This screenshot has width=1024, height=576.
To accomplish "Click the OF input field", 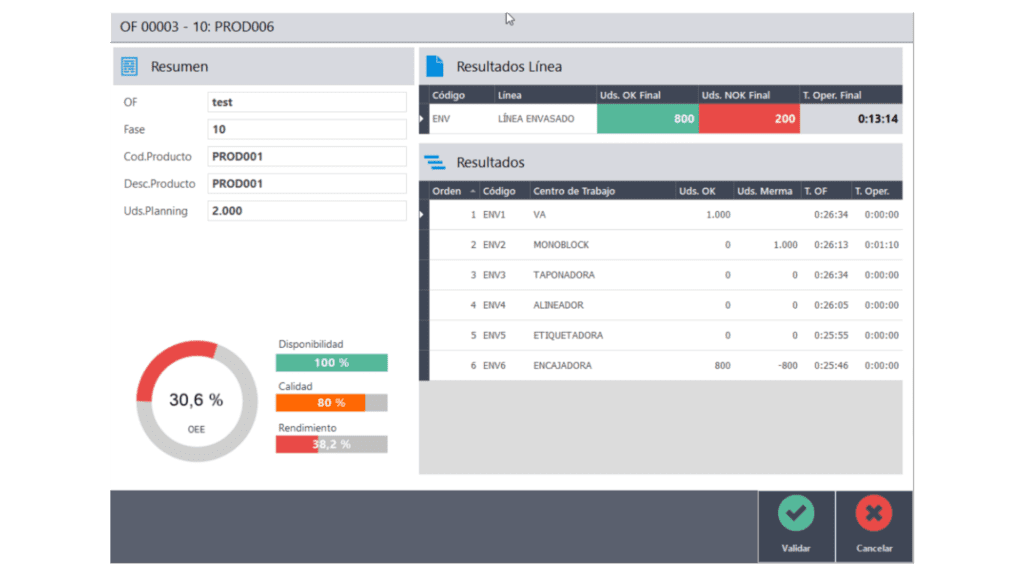I will pyautogui.click(x=307, y=102).
